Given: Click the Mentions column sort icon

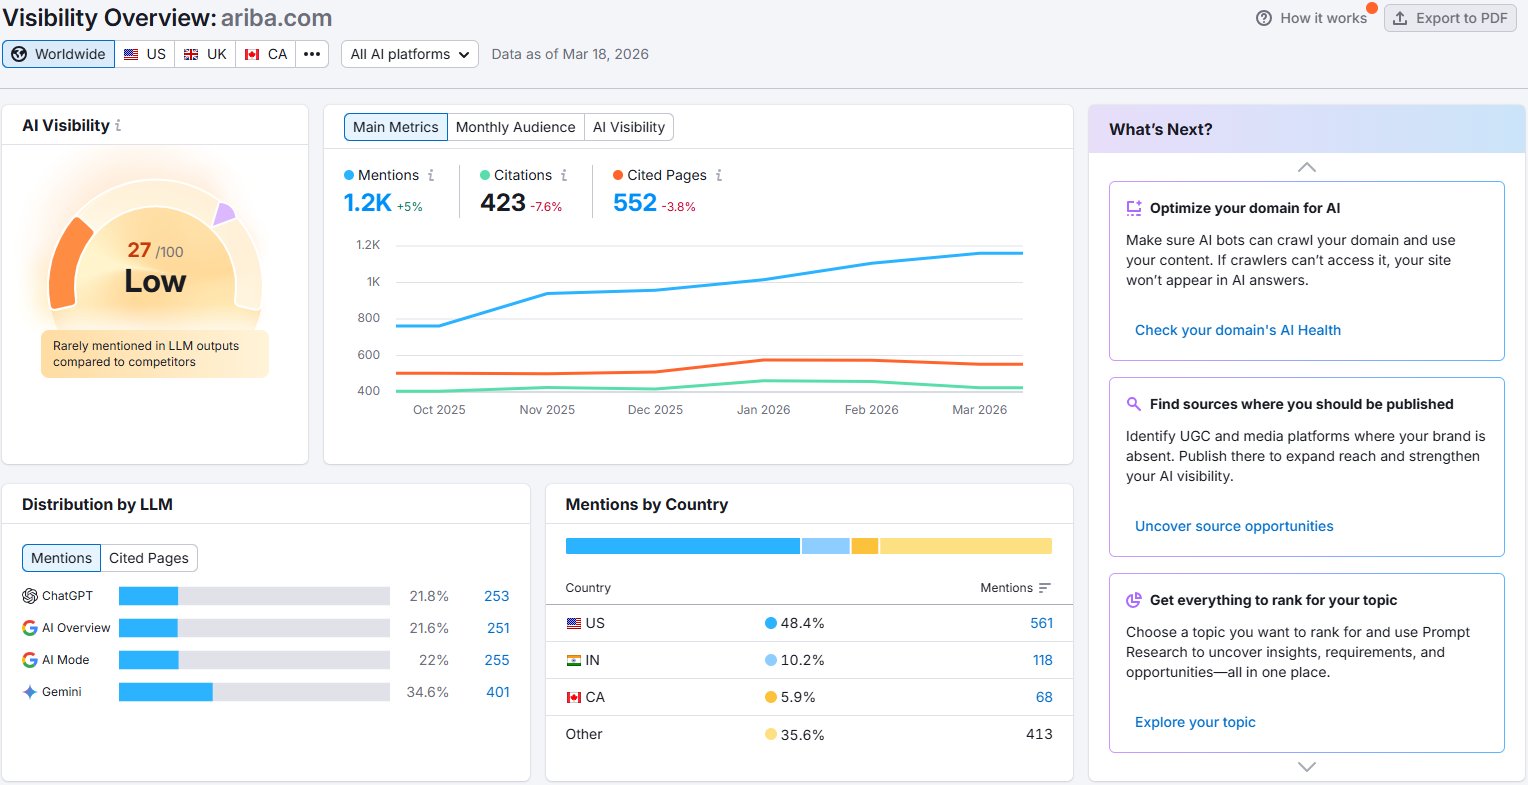Looking at the screenshot, I should (x=1045, y=588).
